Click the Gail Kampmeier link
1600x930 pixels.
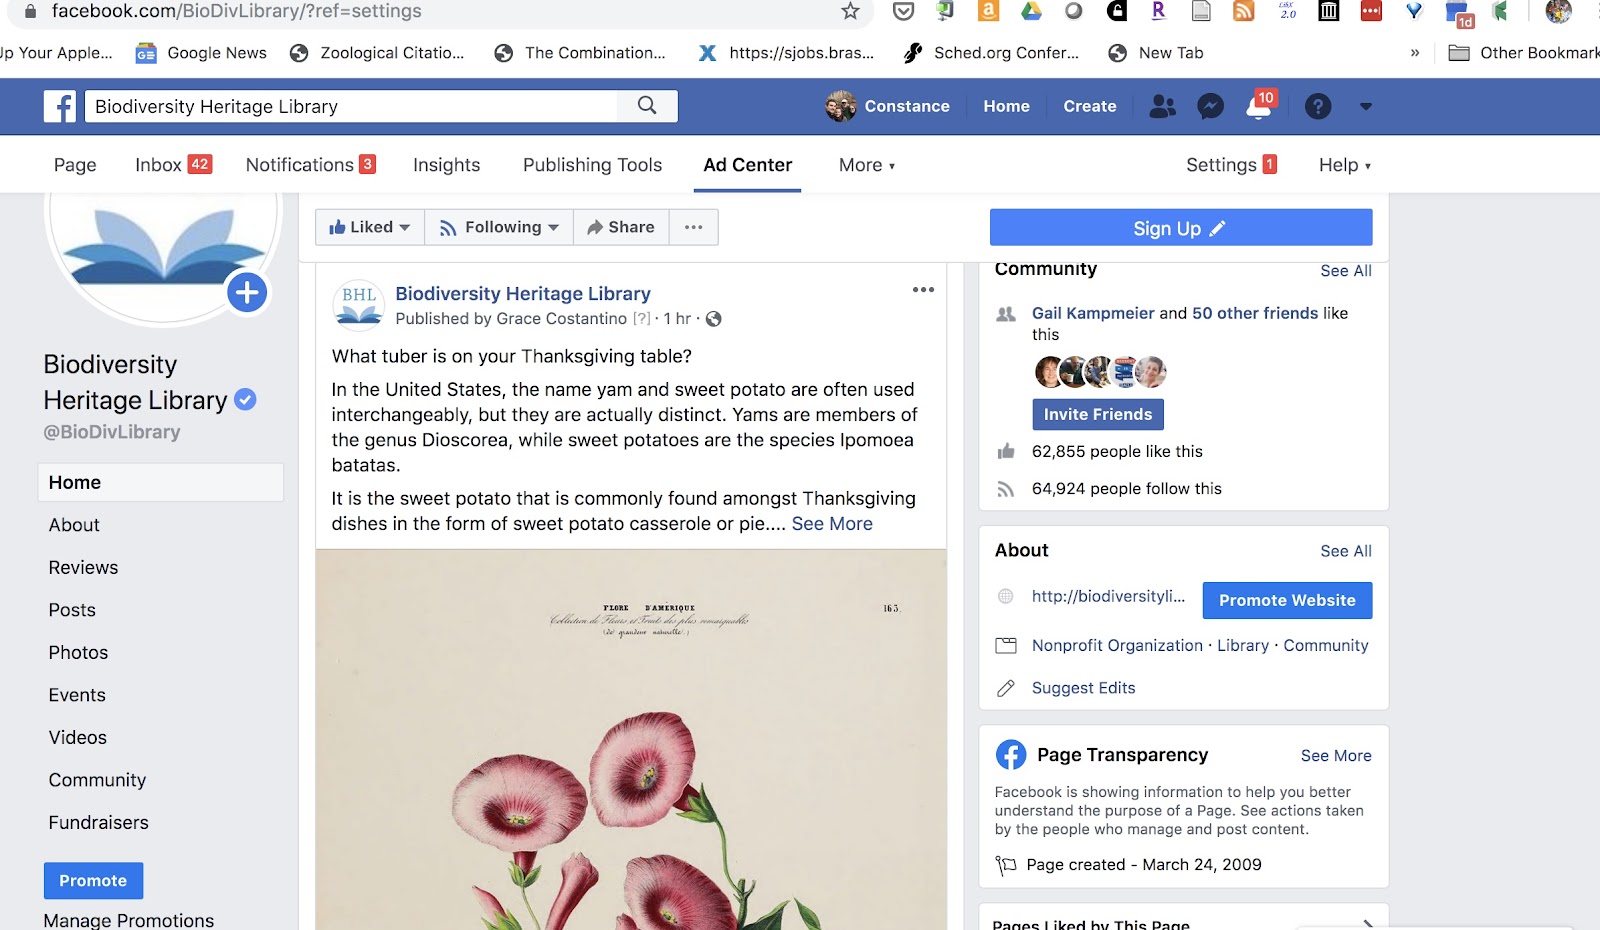click(x=1093, y=313)
